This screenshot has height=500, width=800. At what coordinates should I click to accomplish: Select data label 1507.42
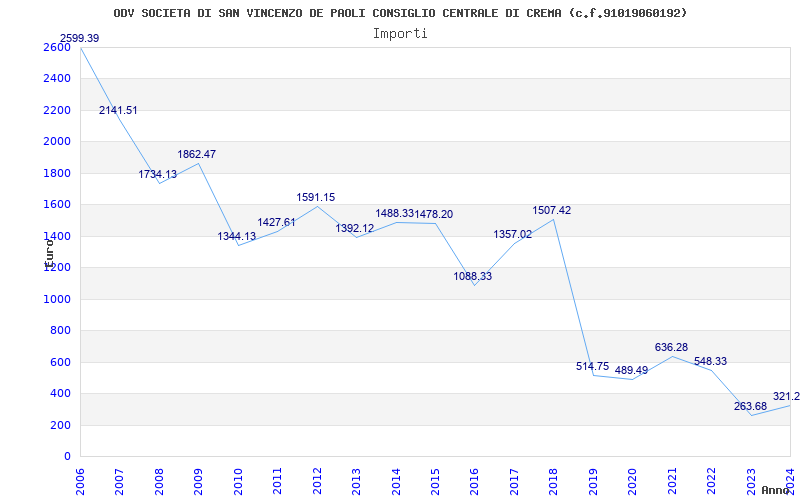click(552, 210)
